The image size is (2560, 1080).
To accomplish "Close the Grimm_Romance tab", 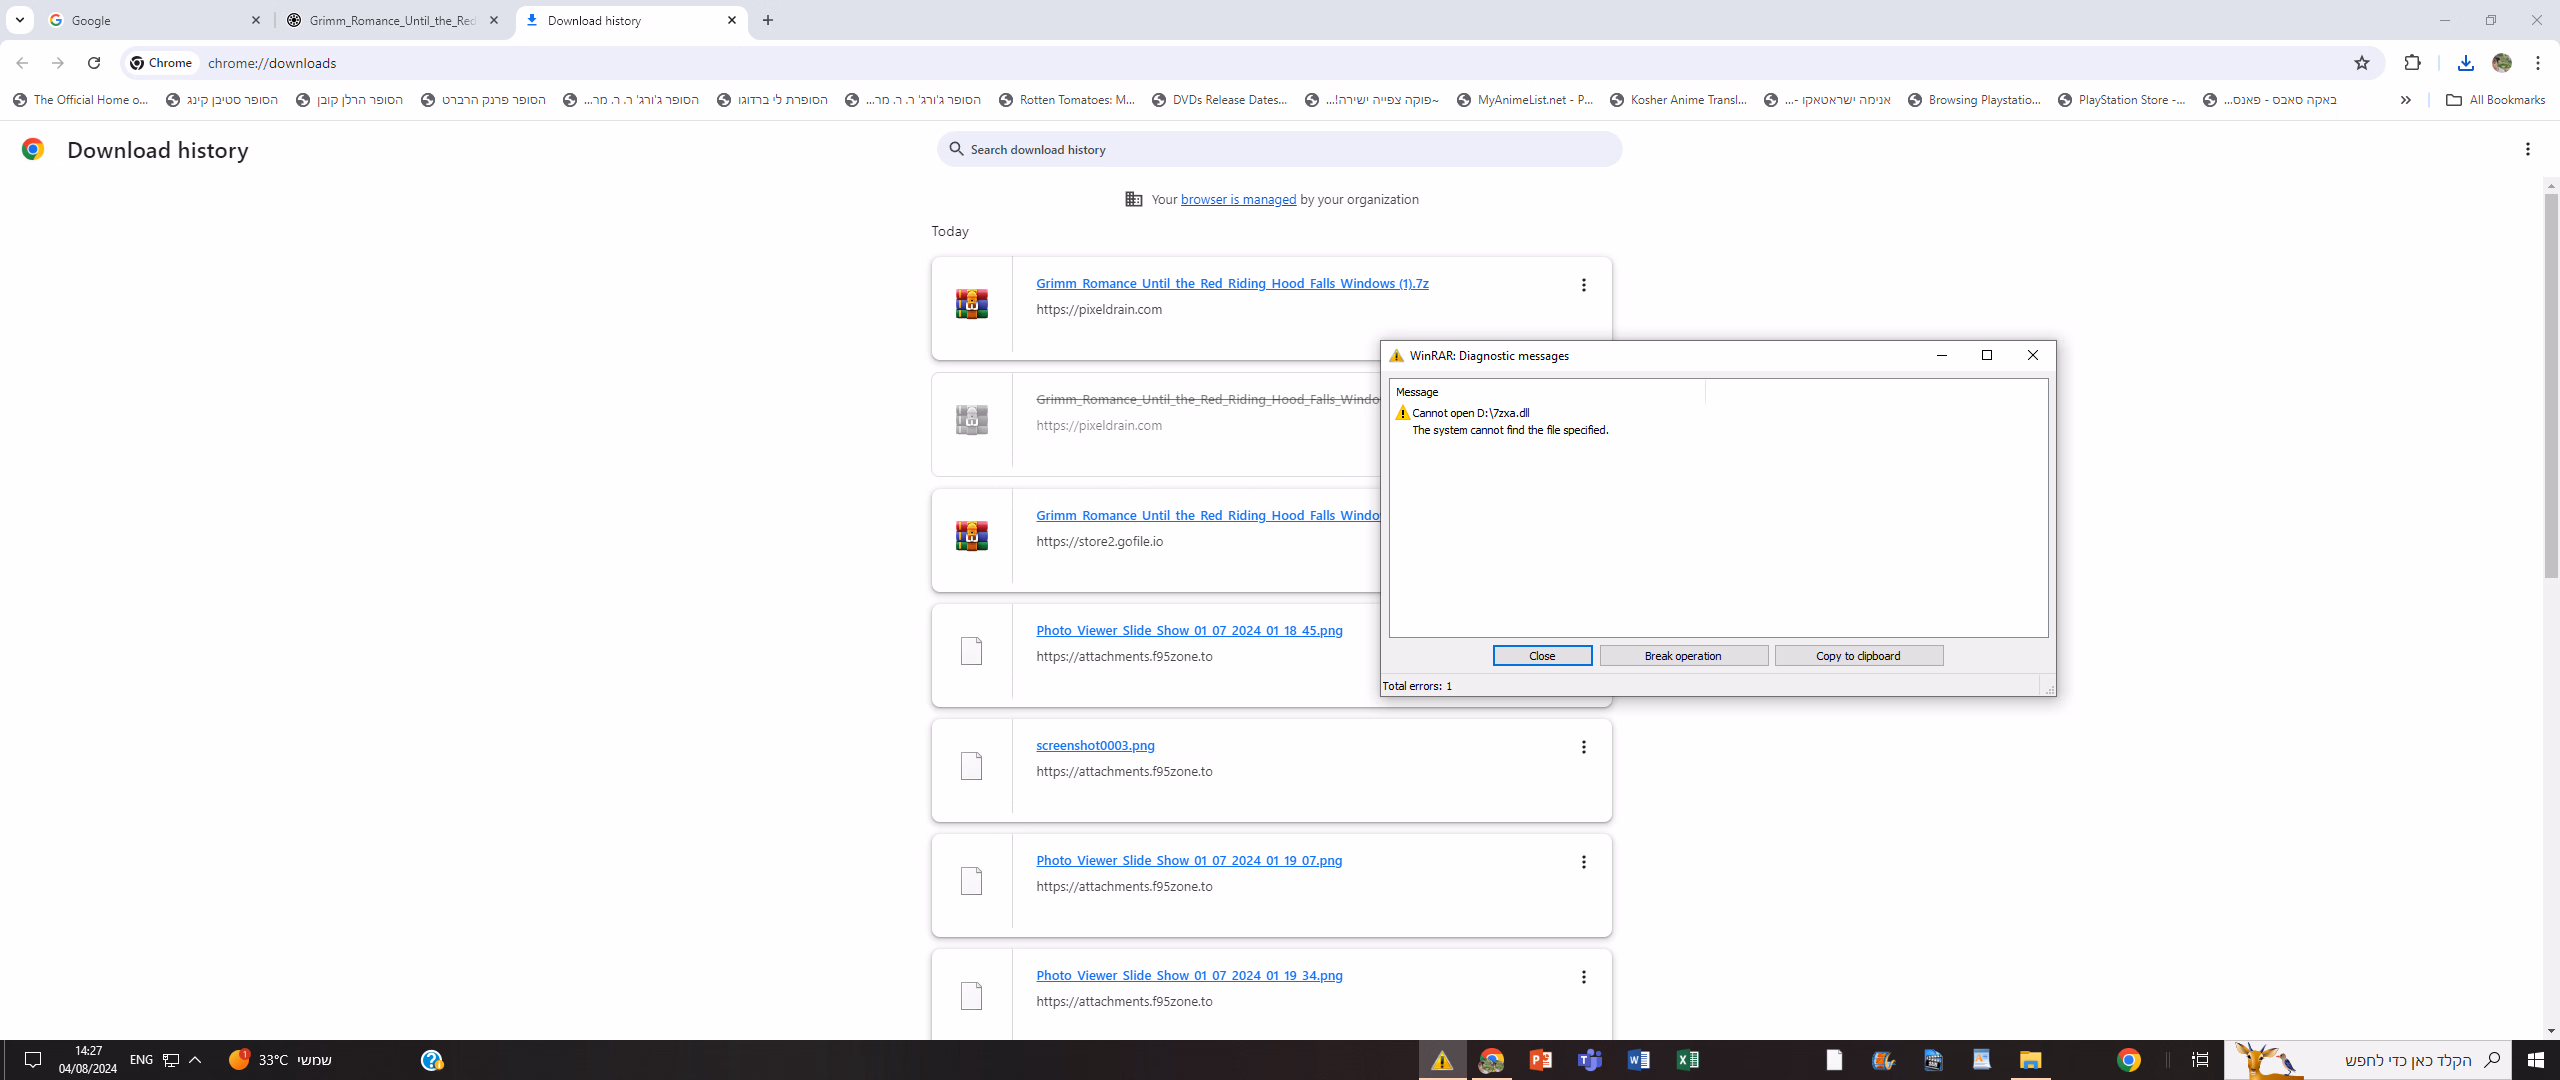I will [x=494, y=20].
